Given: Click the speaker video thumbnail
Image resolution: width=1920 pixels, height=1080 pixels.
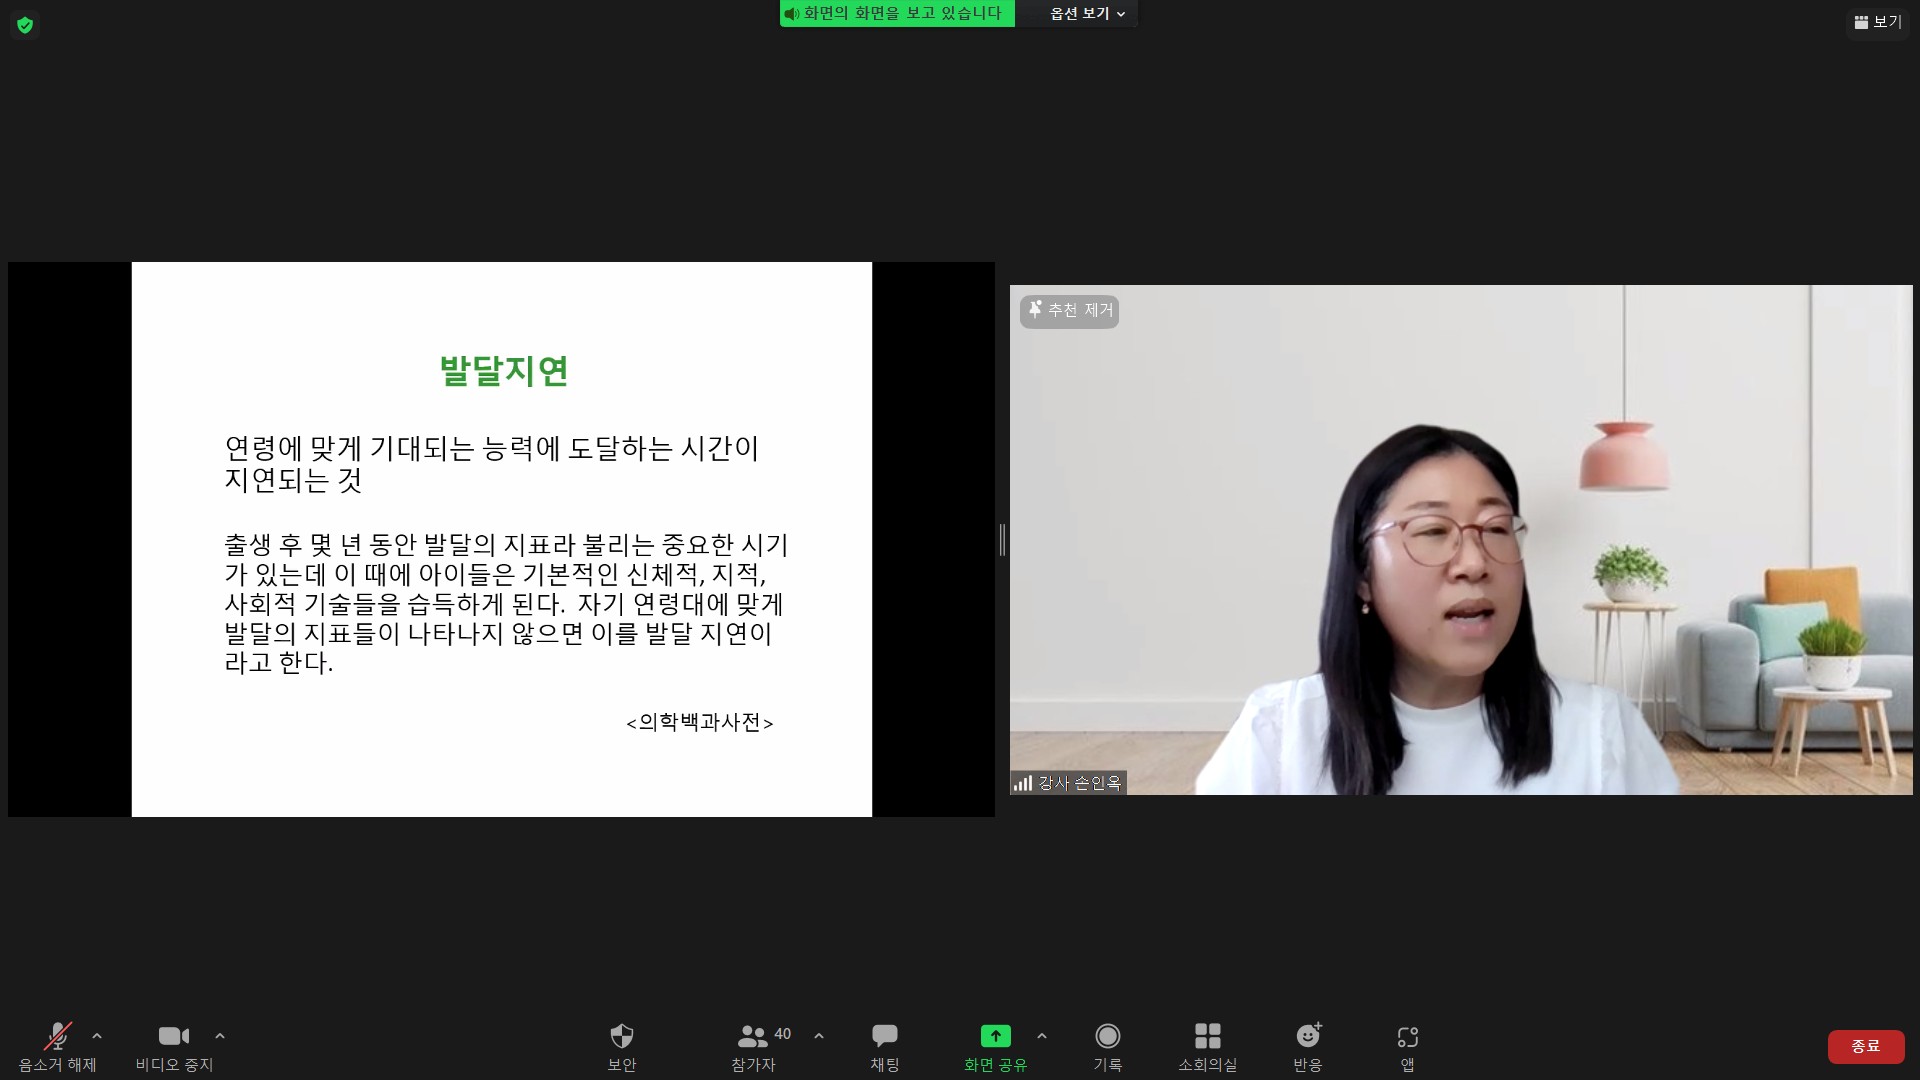Looking at the screenshot, I should [x=1461, y=540].
